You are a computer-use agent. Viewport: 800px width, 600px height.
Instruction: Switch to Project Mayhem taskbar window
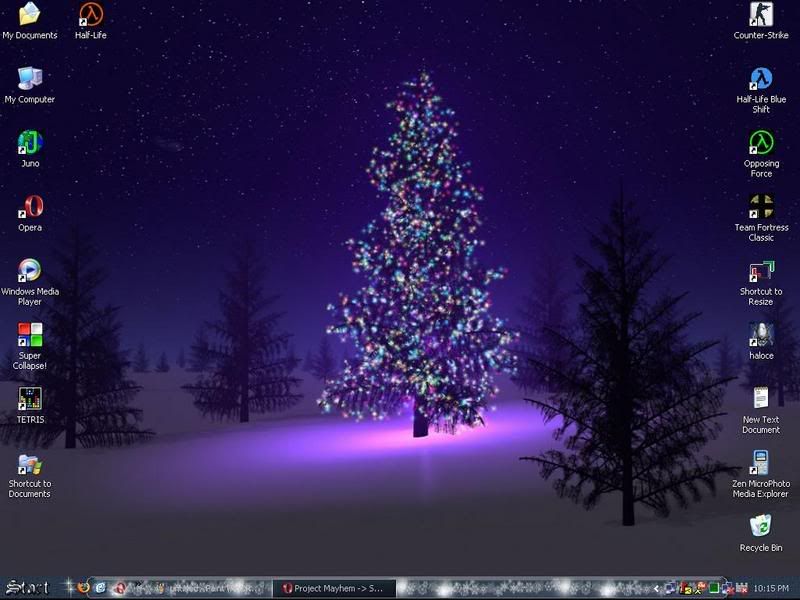click(335, 588)
